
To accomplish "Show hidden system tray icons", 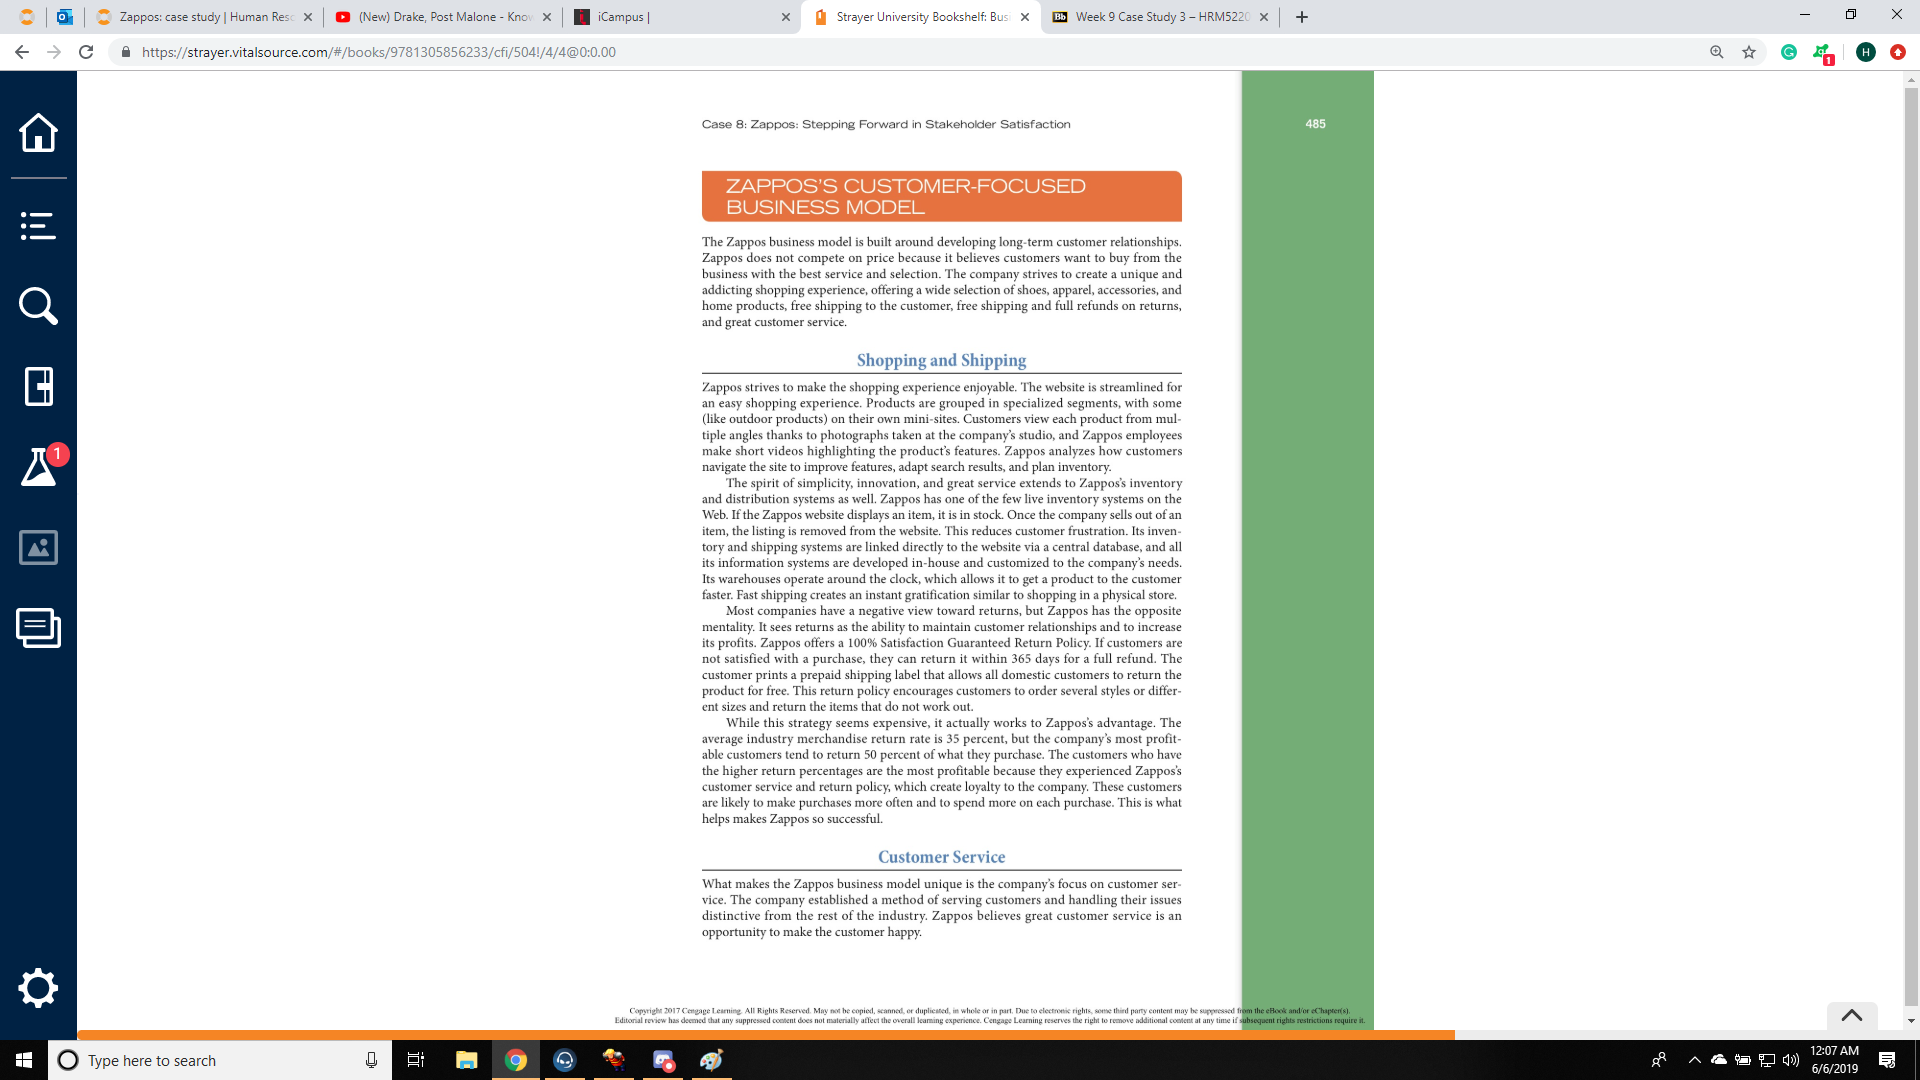I will point(1694,1060).
